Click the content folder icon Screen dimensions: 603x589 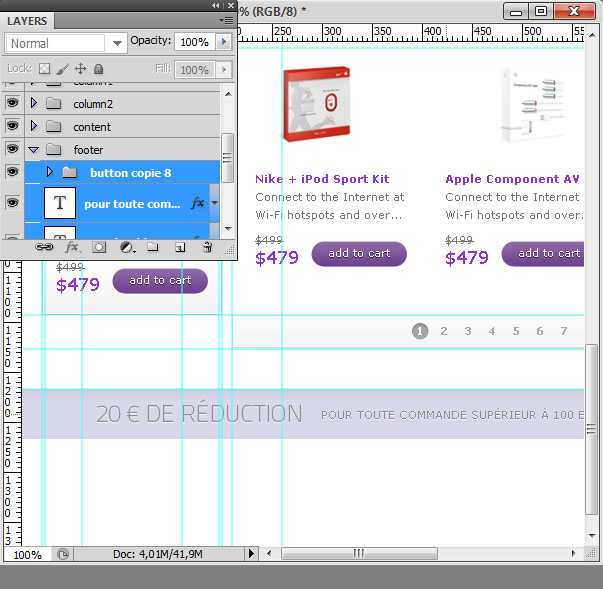(x=53, y=126)
